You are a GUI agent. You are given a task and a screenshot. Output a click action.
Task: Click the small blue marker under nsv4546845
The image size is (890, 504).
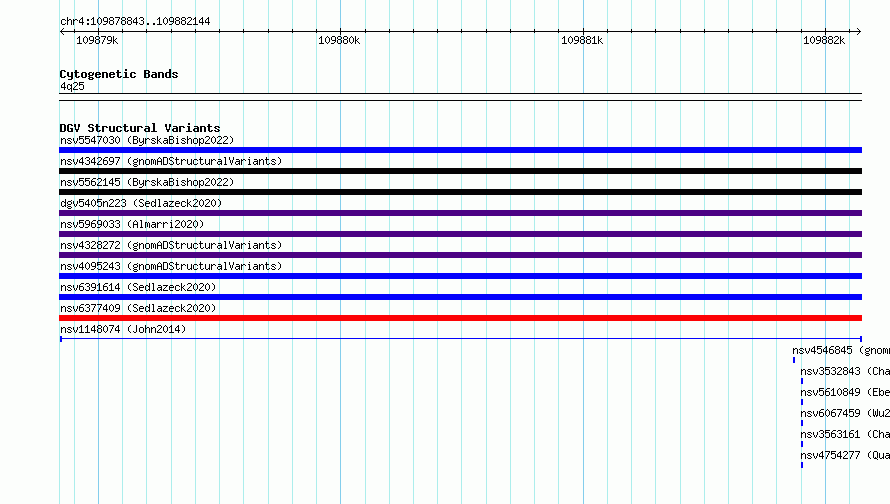pyautogui.click(x=794, y=360)
